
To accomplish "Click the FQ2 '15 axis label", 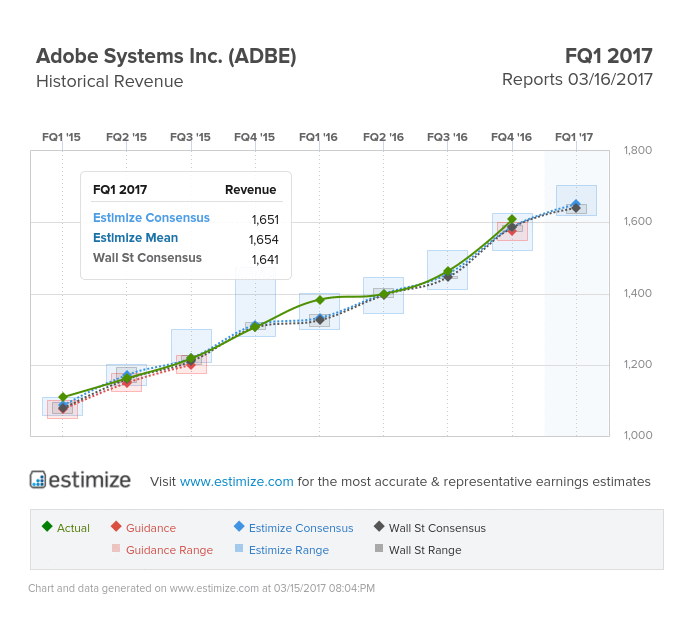I will [126, 137].
